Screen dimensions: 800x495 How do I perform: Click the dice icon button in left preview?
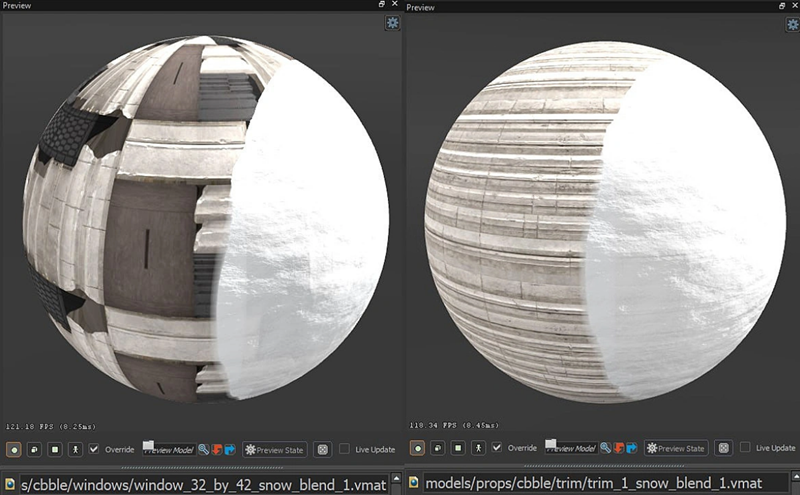[x=323, y=449]
